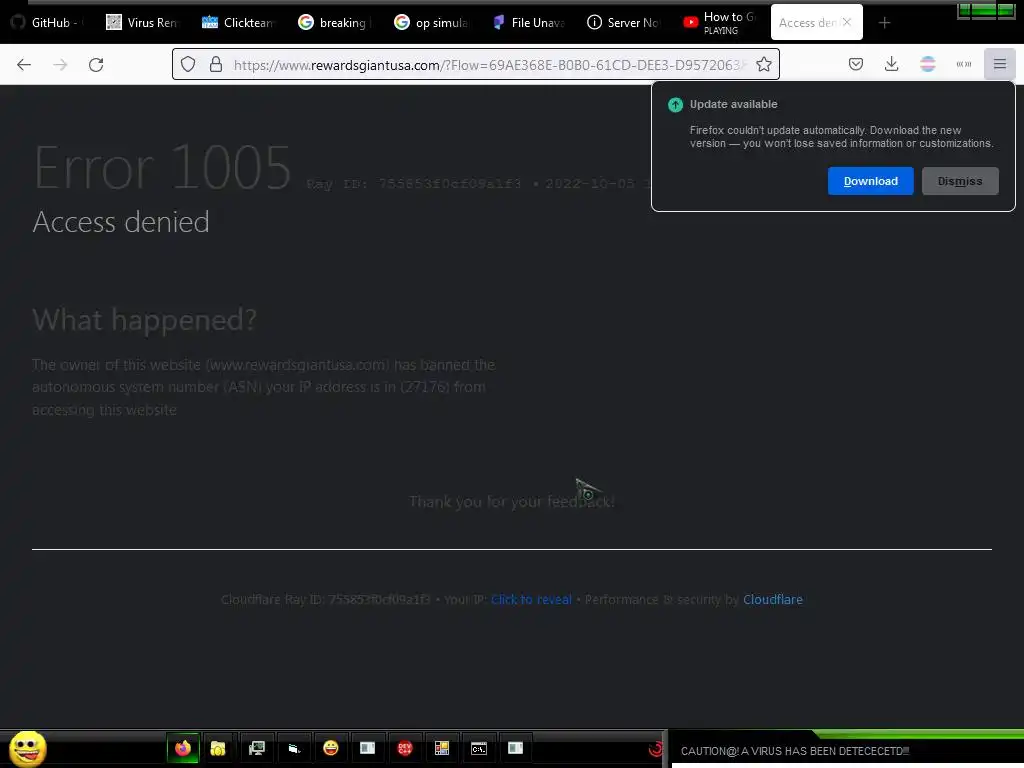The height and width of the screenshot is (768, 1024).
Task: Click 'Click to reveal' IP link
Action: (531, 600)
